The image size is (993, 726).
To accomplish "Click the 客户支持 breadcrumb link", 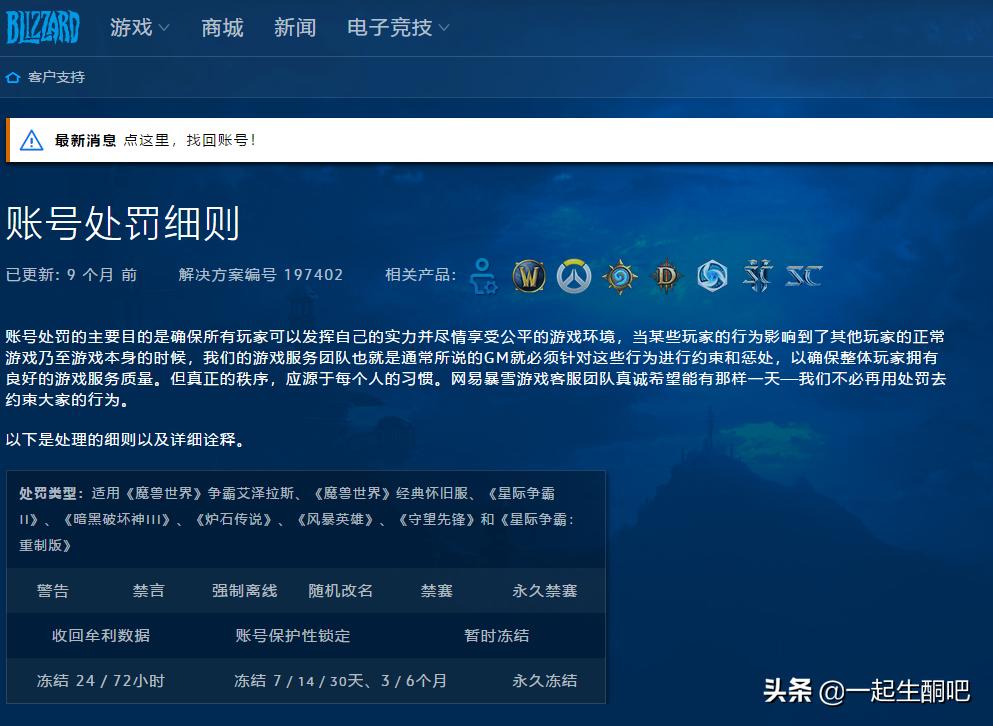I will [x=57, y=77].
